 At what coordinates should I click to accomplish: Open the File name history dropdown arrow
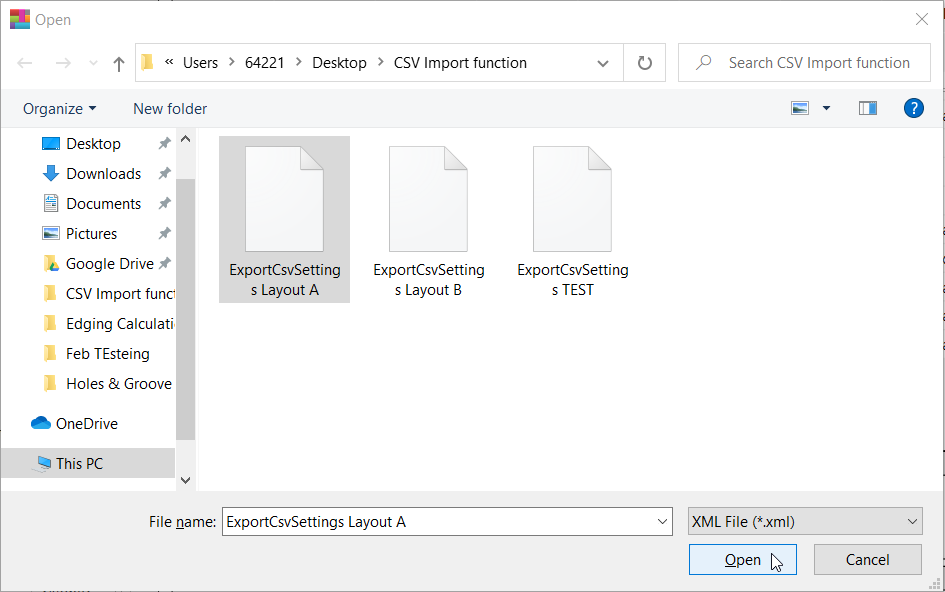[662, 521]
